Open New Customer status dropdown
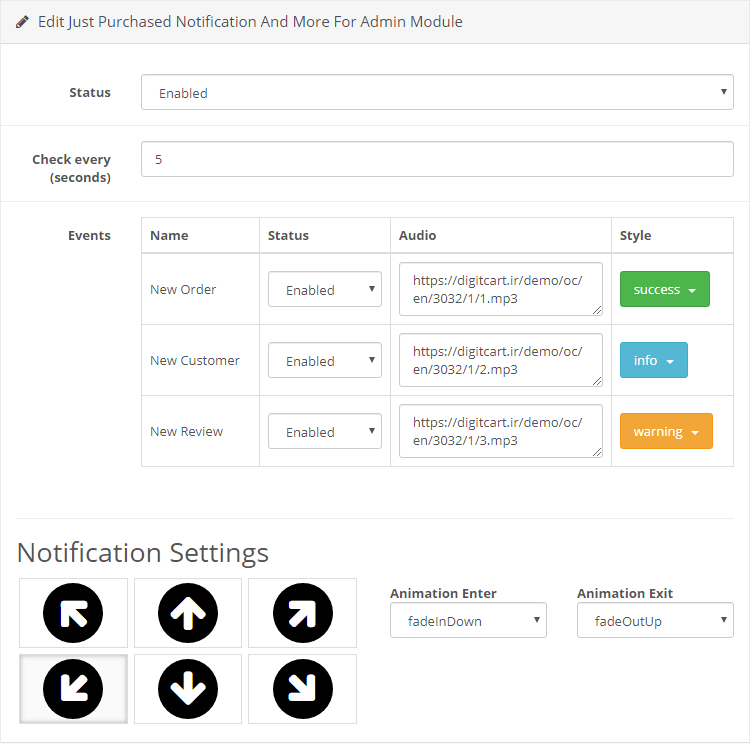Screen dimensions: 750x744 (x=325, y=360)
